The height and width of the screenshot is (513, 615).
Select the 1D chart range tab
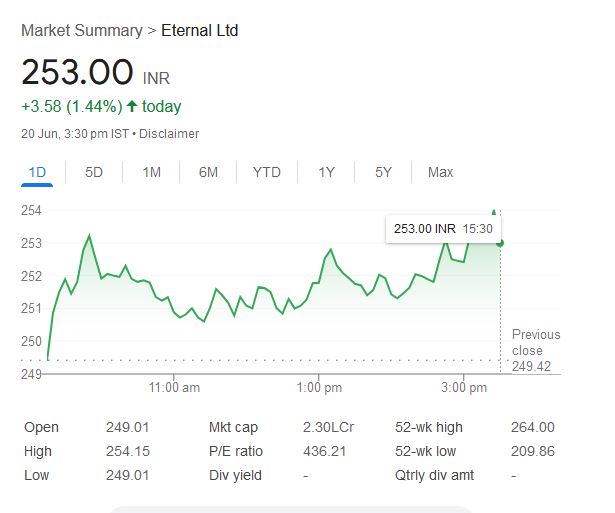click(37, 172)
